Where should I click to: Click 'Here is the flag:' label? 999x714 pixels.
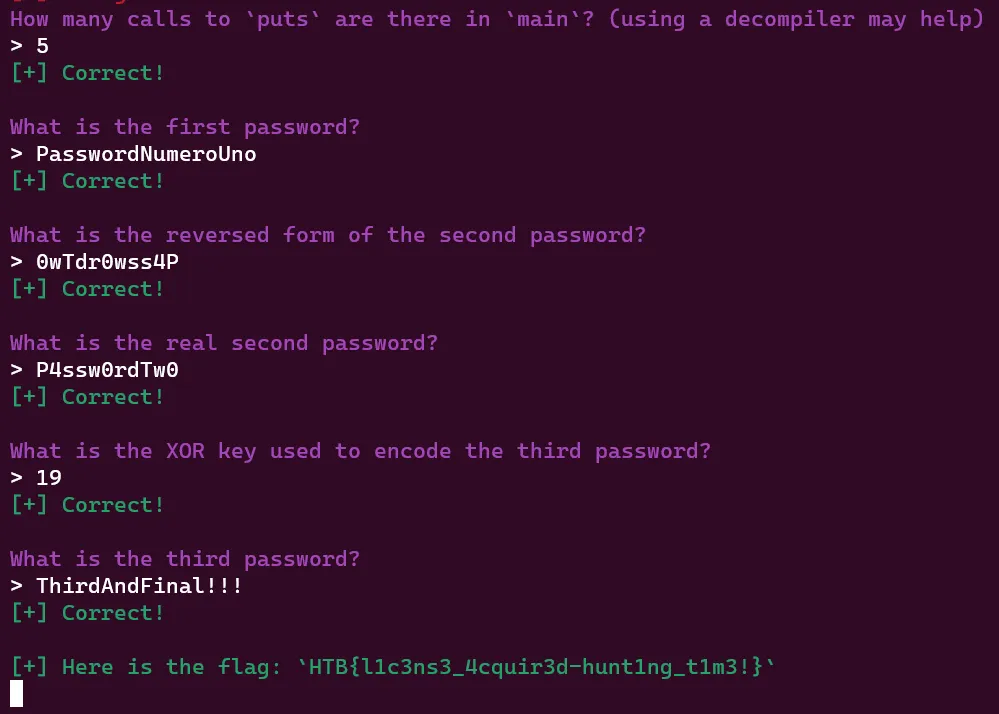[171, 667]
